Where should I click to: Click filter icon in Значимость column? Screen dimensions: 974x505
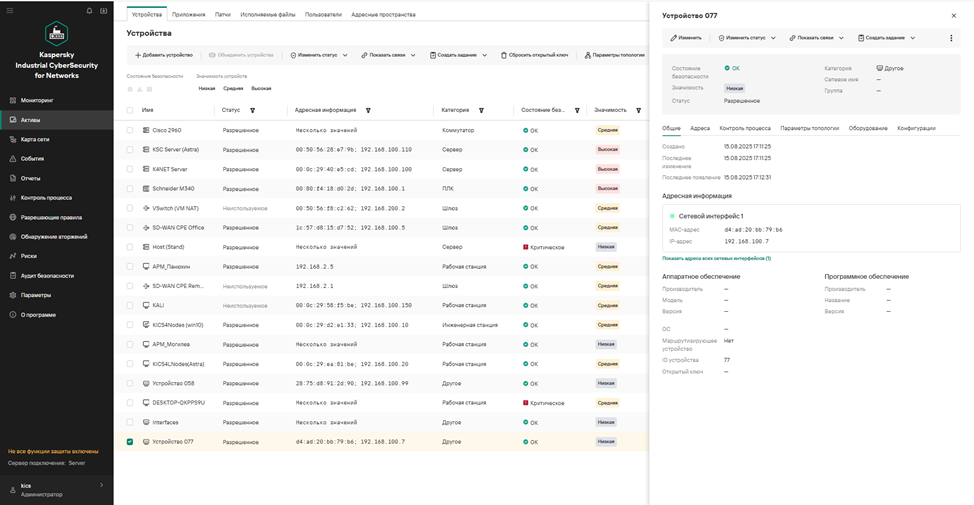pos(639,111)
